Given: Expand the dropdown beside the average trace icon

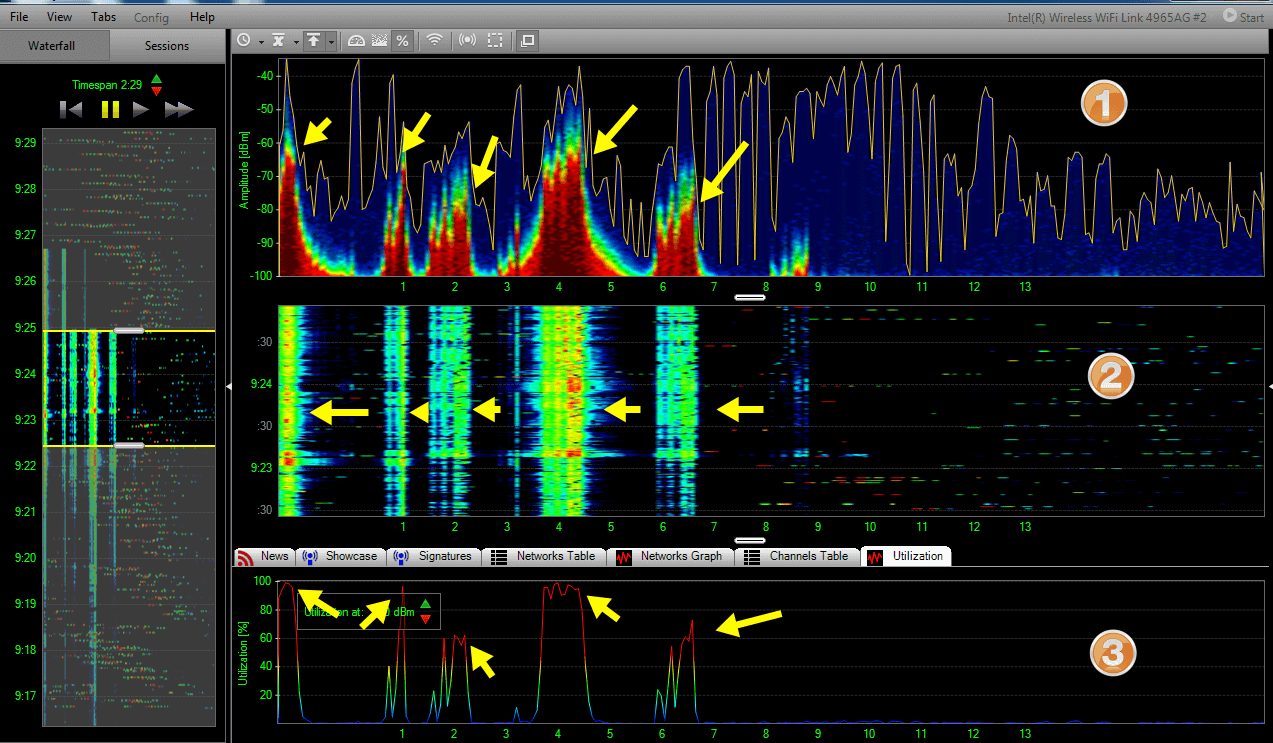Looking at the screenshot, I should [295, 40].
